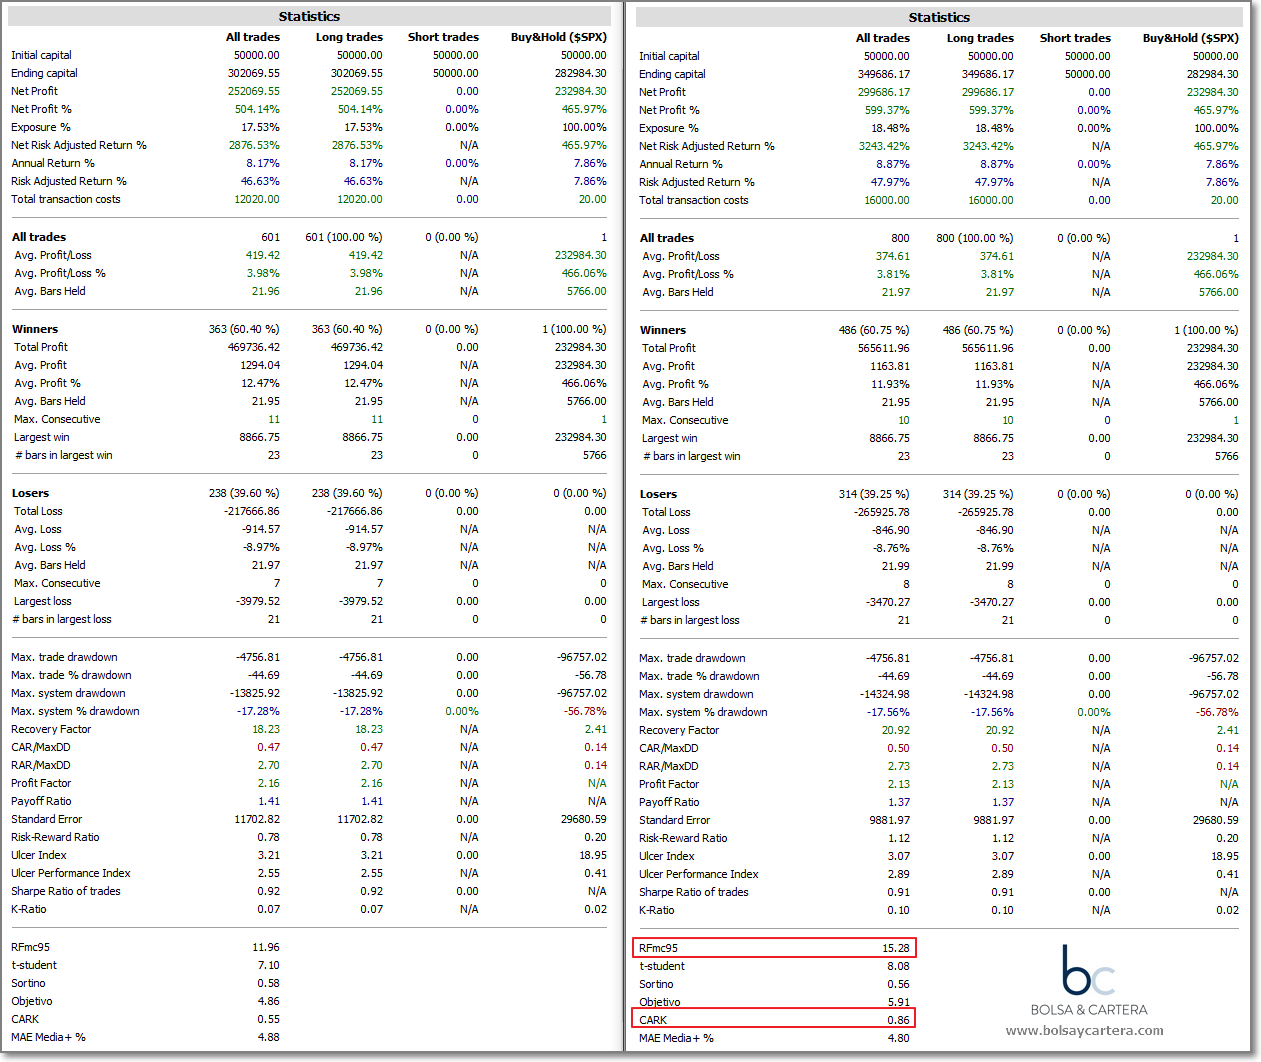The width and height of the screenshot is (1261, 1062).
Task: Select the Objetivo value 5.91
Action: pos(899,1002)
